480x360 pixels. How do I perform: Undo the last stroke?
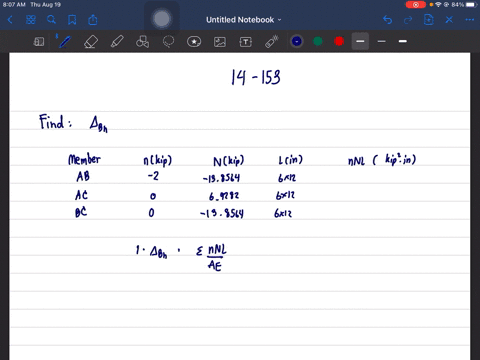[x=387, y=20]
